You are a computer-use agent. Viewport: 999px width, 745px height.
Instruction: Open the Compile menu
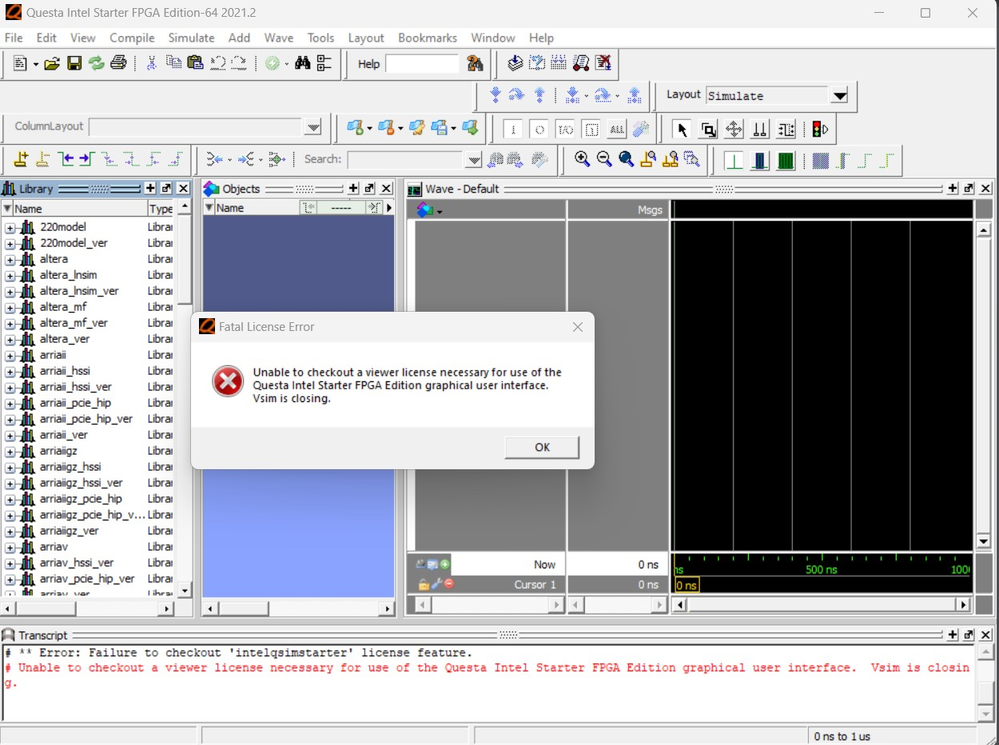tap(132, 38)
